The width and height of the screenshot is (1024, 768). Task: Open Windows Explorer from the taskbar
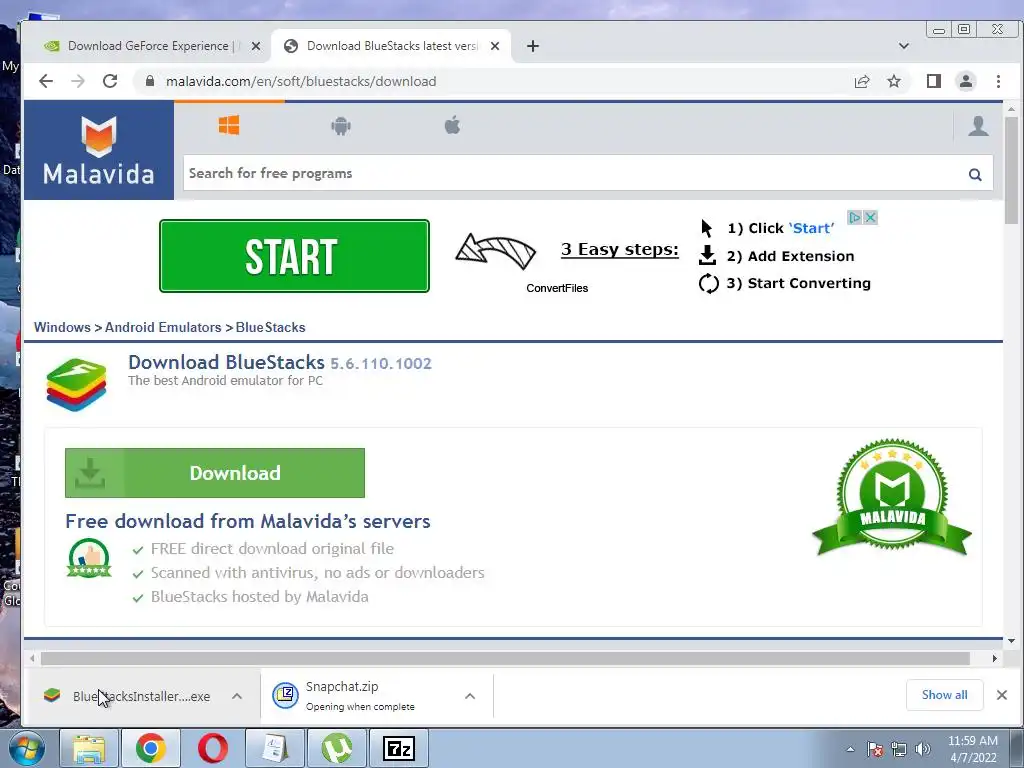tap(89, 748)
